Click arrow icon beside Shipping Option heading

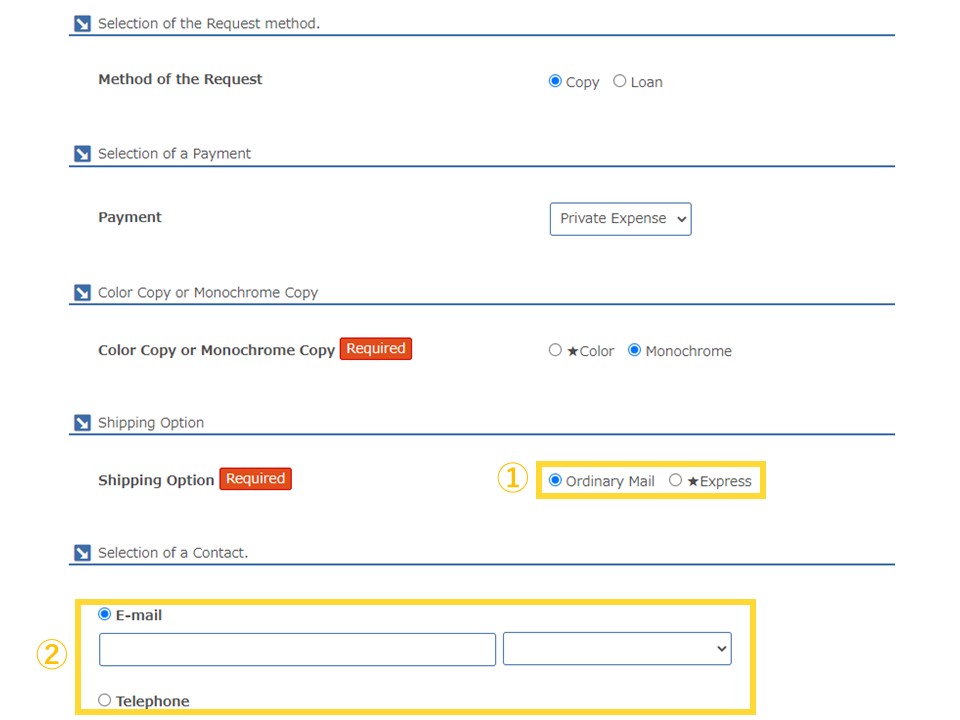tap(82, 422)
